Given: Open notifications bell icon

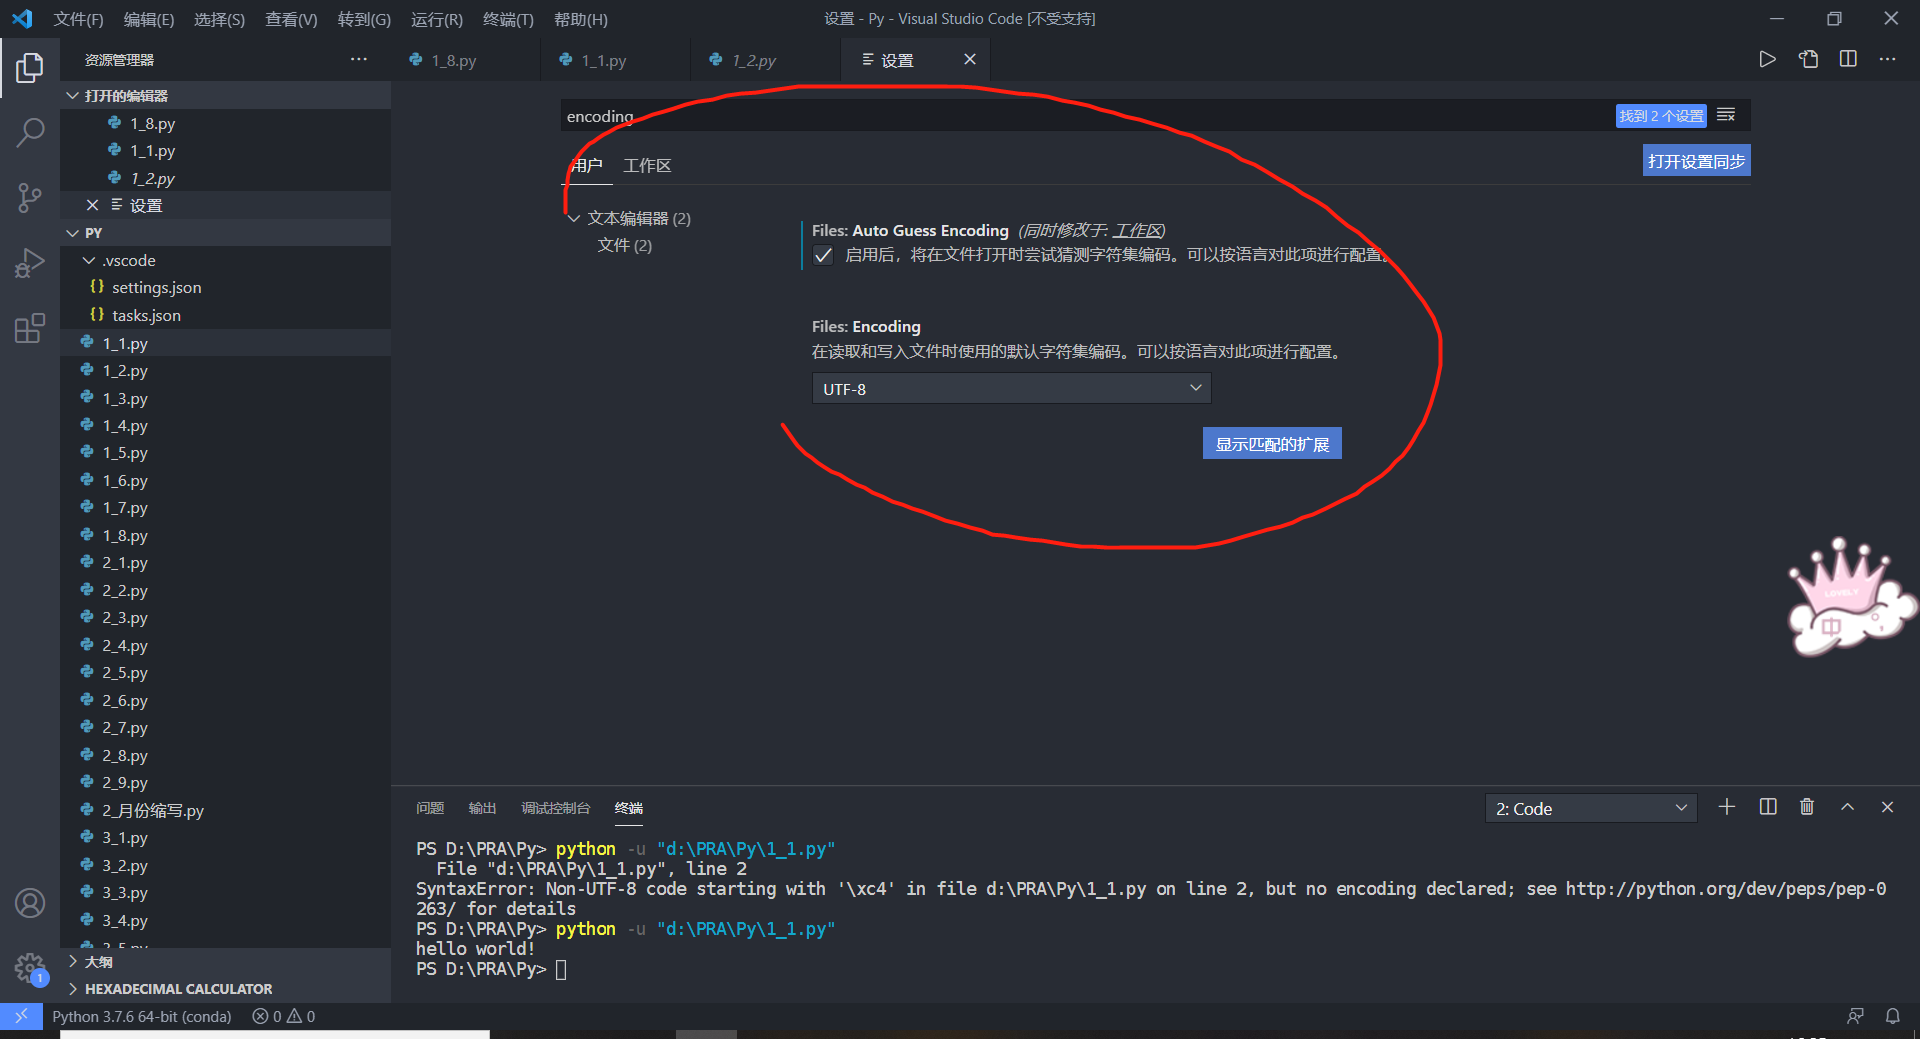Looking at the screenshot, I should tap(1893, 1016).
